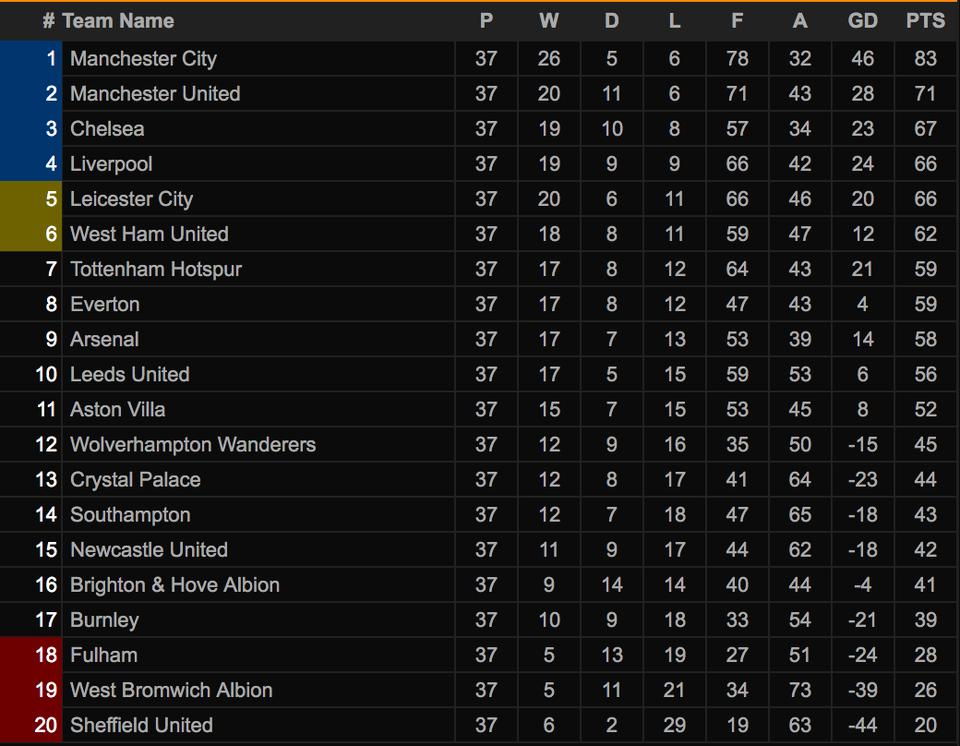Open Leicester City team entry
Image resolution: width=960 pixels, height=746 pixels.
tap(132, 199)
